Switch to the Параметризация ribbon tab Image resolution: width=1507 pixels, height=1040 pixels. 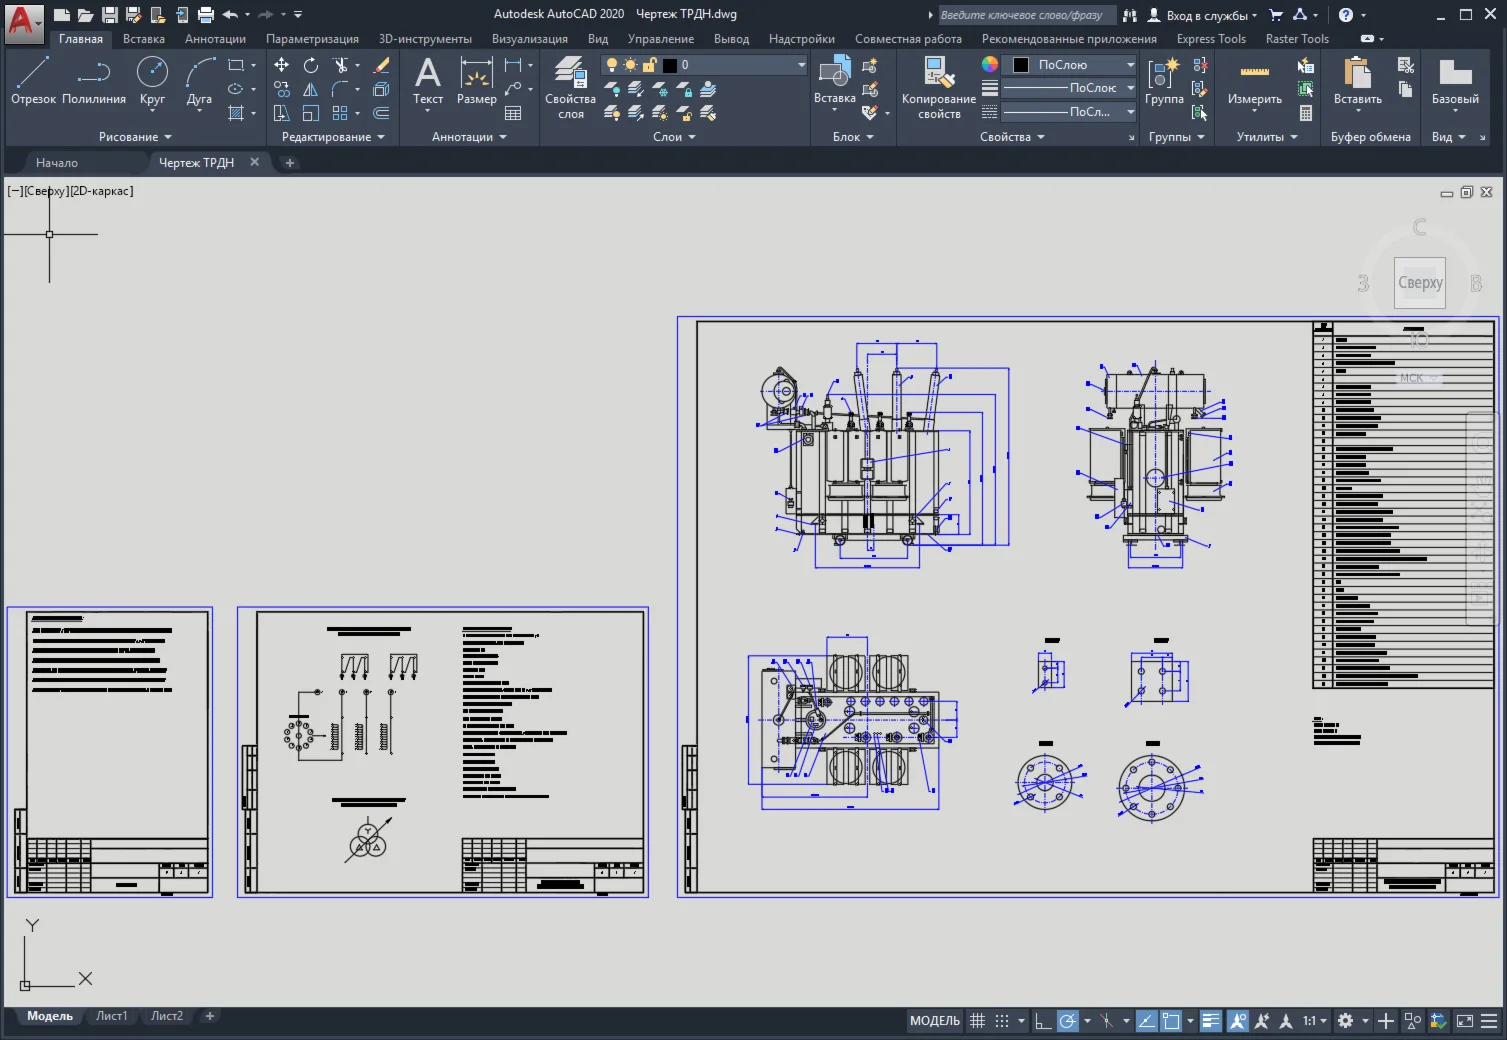point(312,39)
